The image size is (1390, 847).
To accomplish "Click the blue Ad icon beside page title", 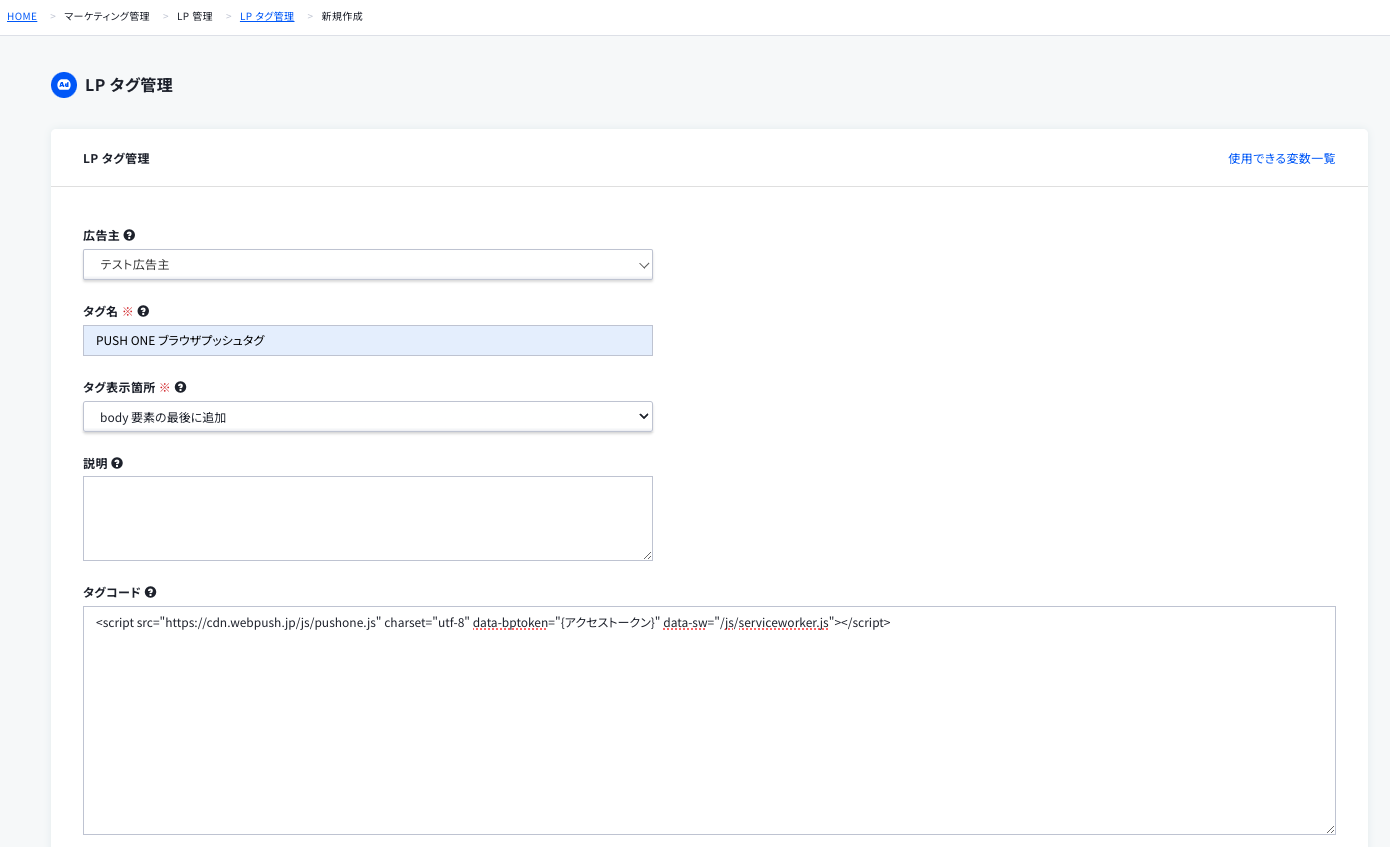I will tap(64, 85).
